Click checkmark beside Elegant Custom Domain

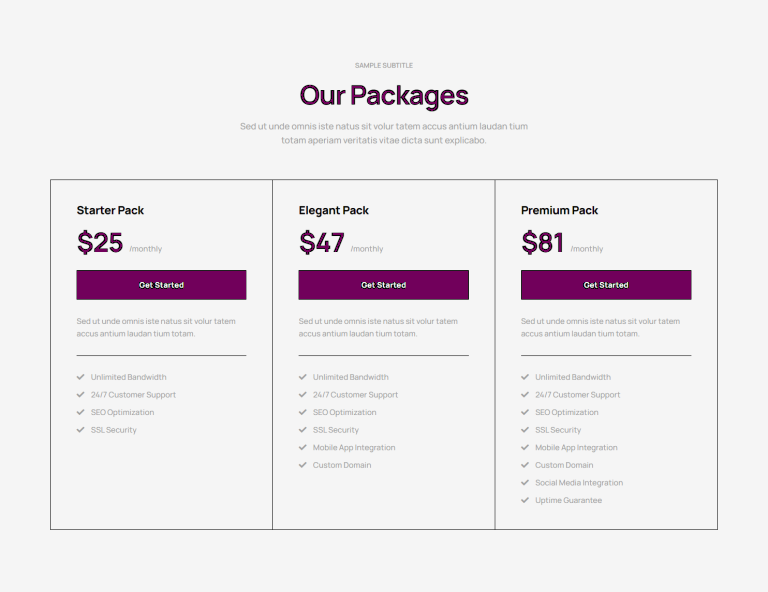[303, 465]
